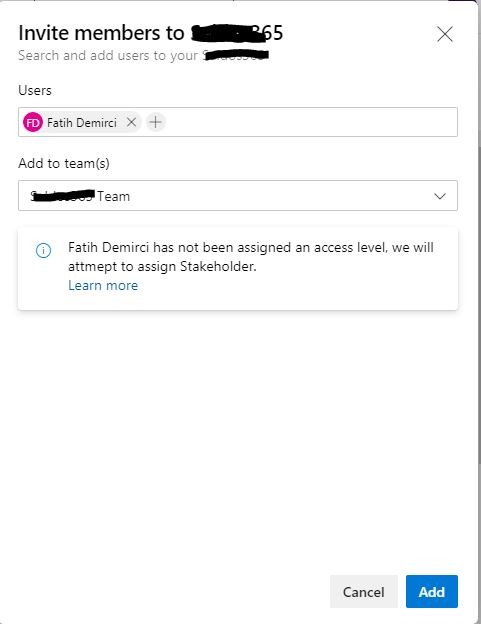Expand the team dropdown chevron
481x624 pixels.
coord(440,196)
